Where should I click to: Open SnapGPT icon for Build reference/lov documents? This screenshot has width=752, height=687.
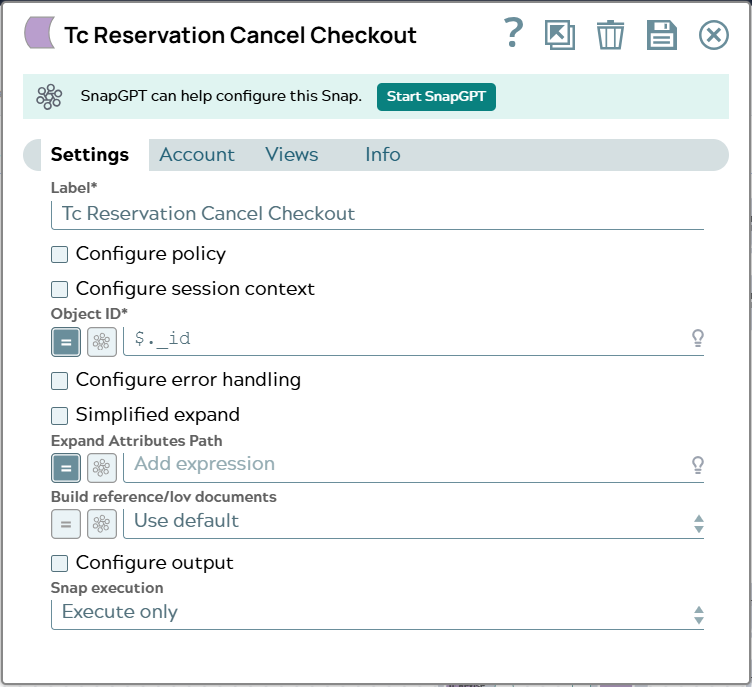(102, 524)
